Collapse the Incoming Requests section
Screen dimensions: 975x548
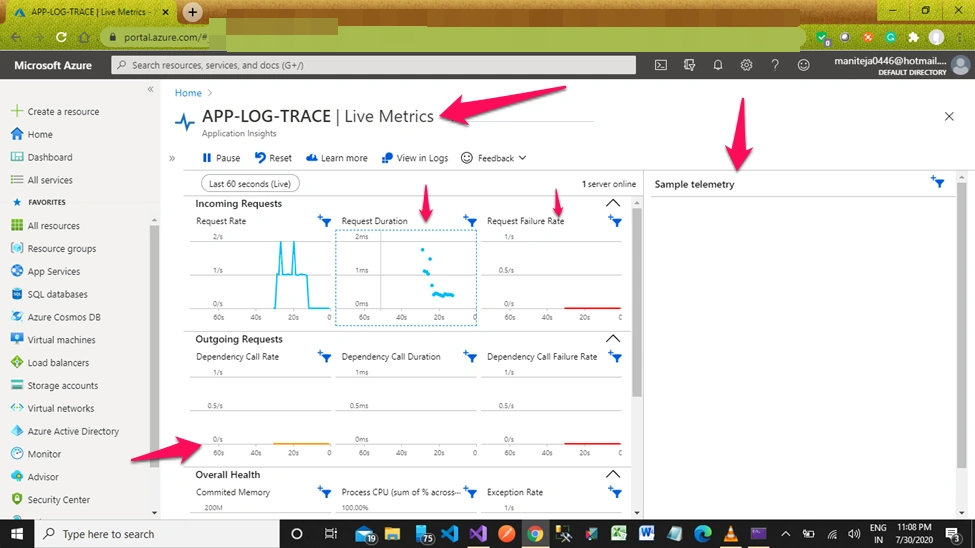(x=612, y=203)
